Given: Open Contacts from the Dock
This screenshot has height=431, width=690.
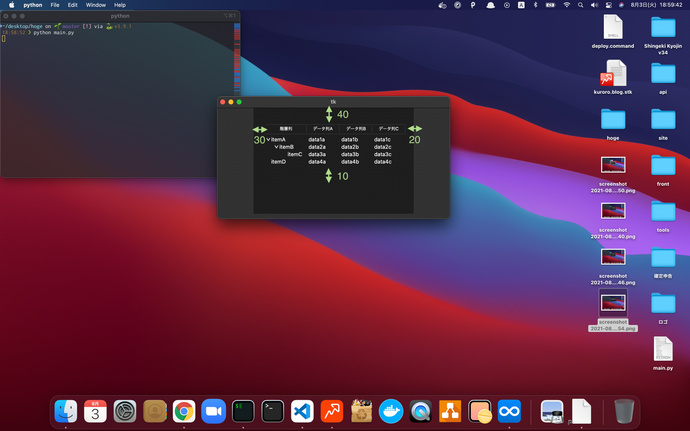Looking at the screenshot, I should pyautogui.click(x=154, y=411).
